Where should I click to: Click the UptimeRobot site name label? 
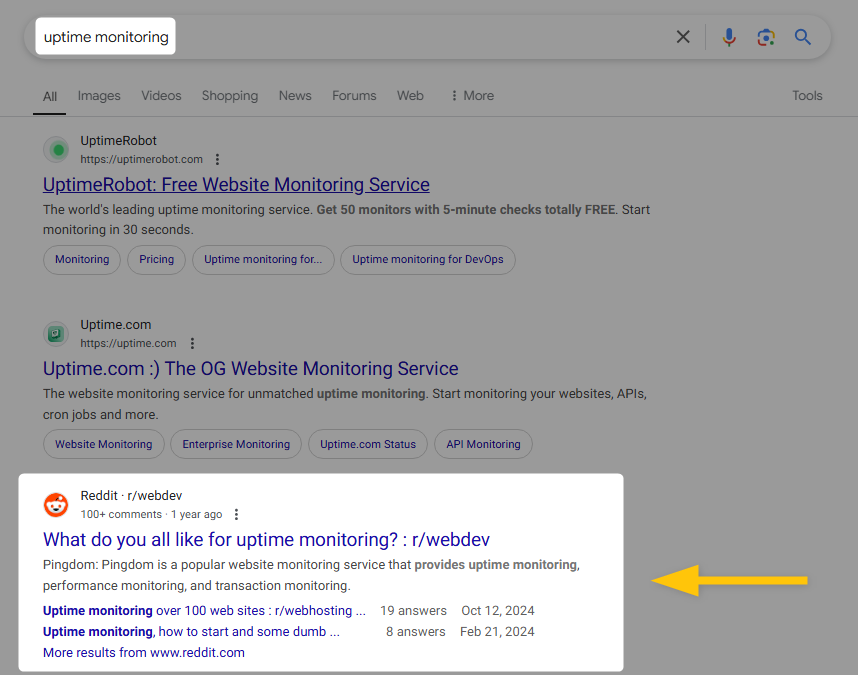118,141
